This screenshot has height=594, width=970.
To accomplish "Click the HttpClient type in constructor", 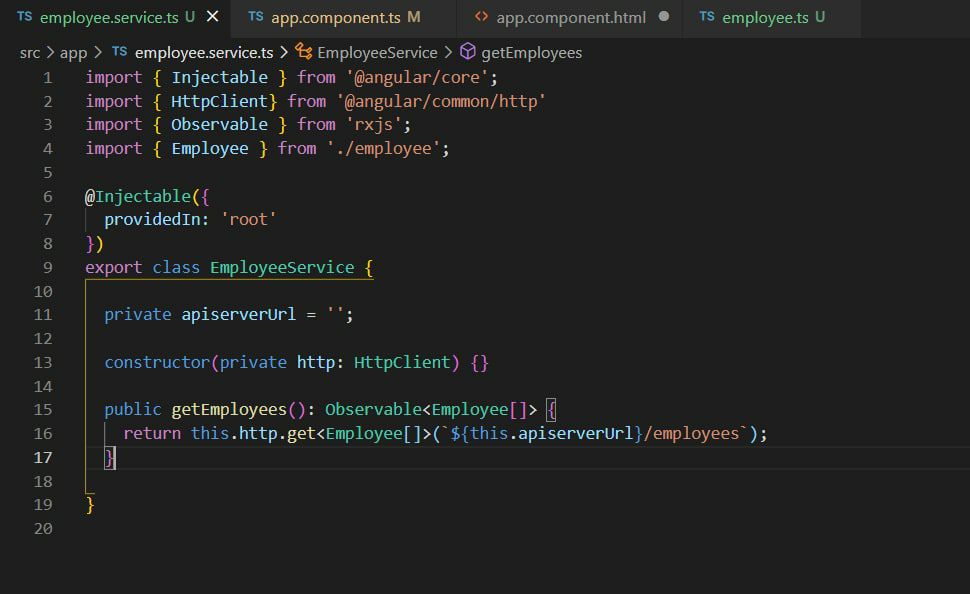I will (x=401, y=363).
